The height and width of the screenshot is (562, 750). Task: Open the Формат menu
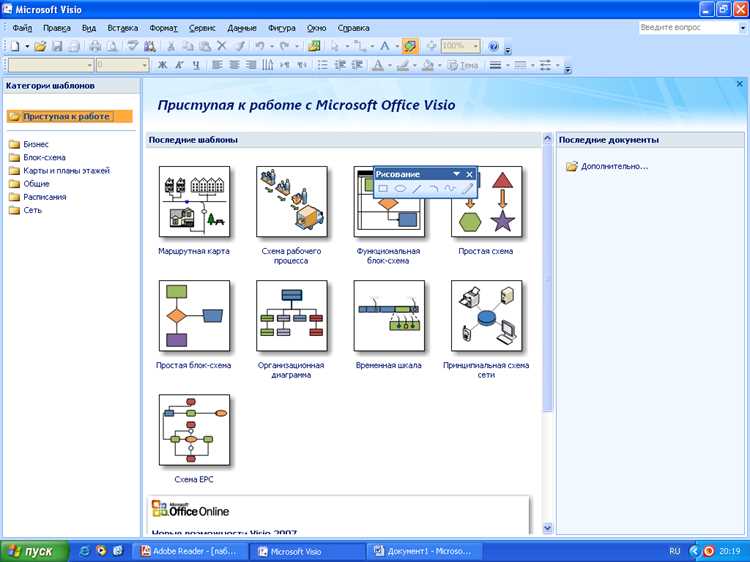pos(163,28)
